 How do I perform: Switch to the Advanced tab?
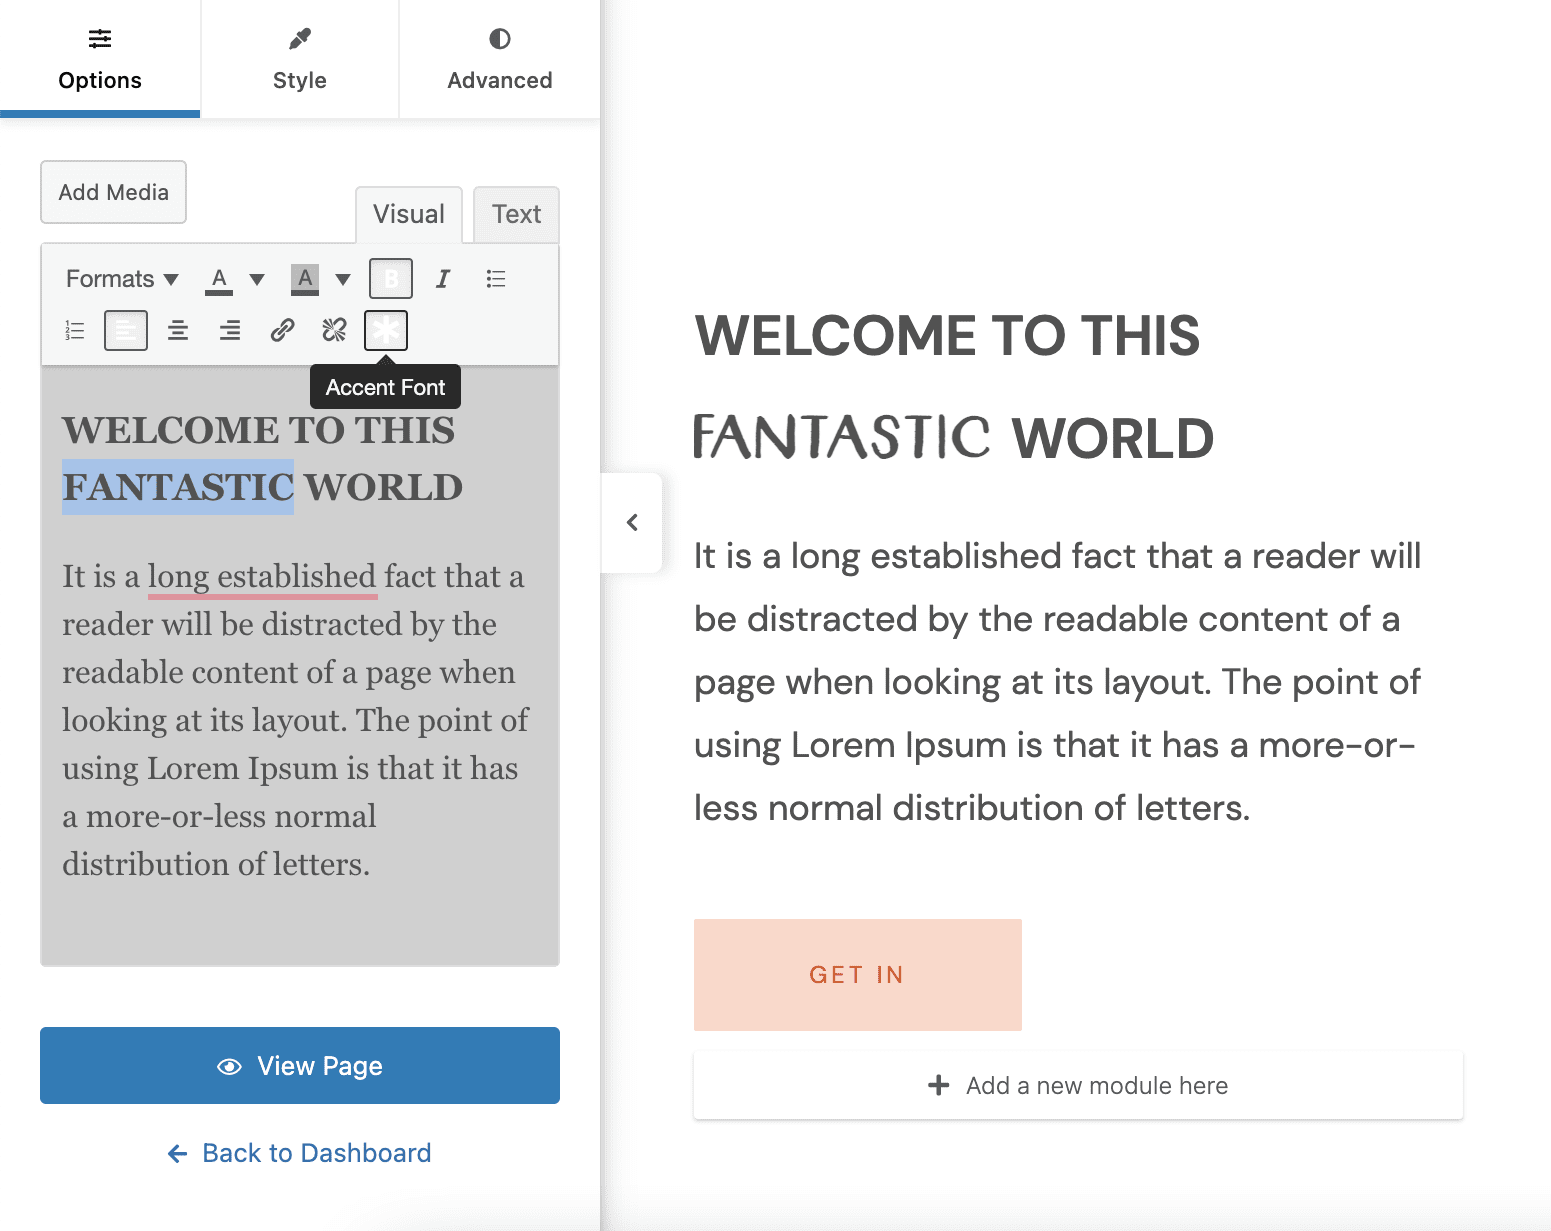point(500,59)
